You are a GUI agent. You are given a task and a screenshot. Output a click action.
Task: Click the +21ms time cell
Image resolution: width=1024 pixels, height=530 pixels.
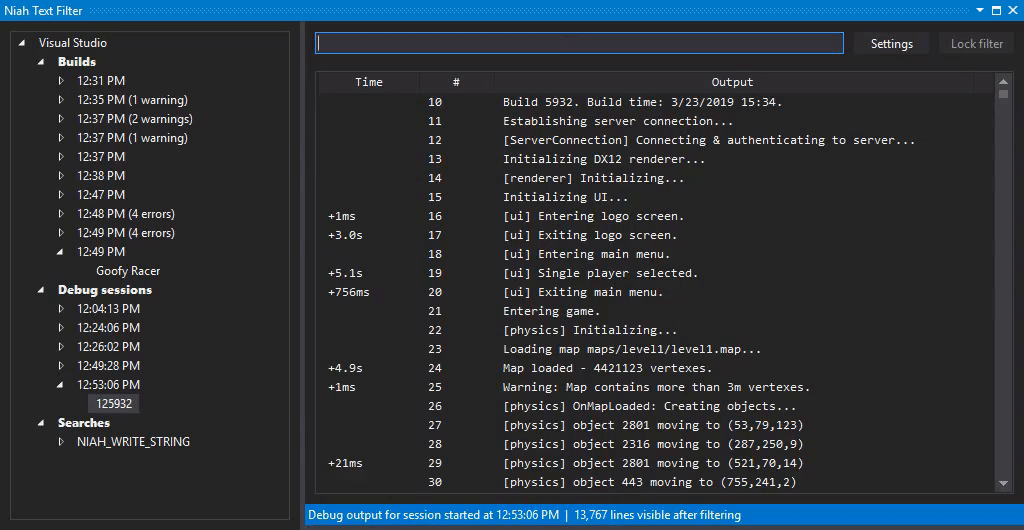coord(345,463)
